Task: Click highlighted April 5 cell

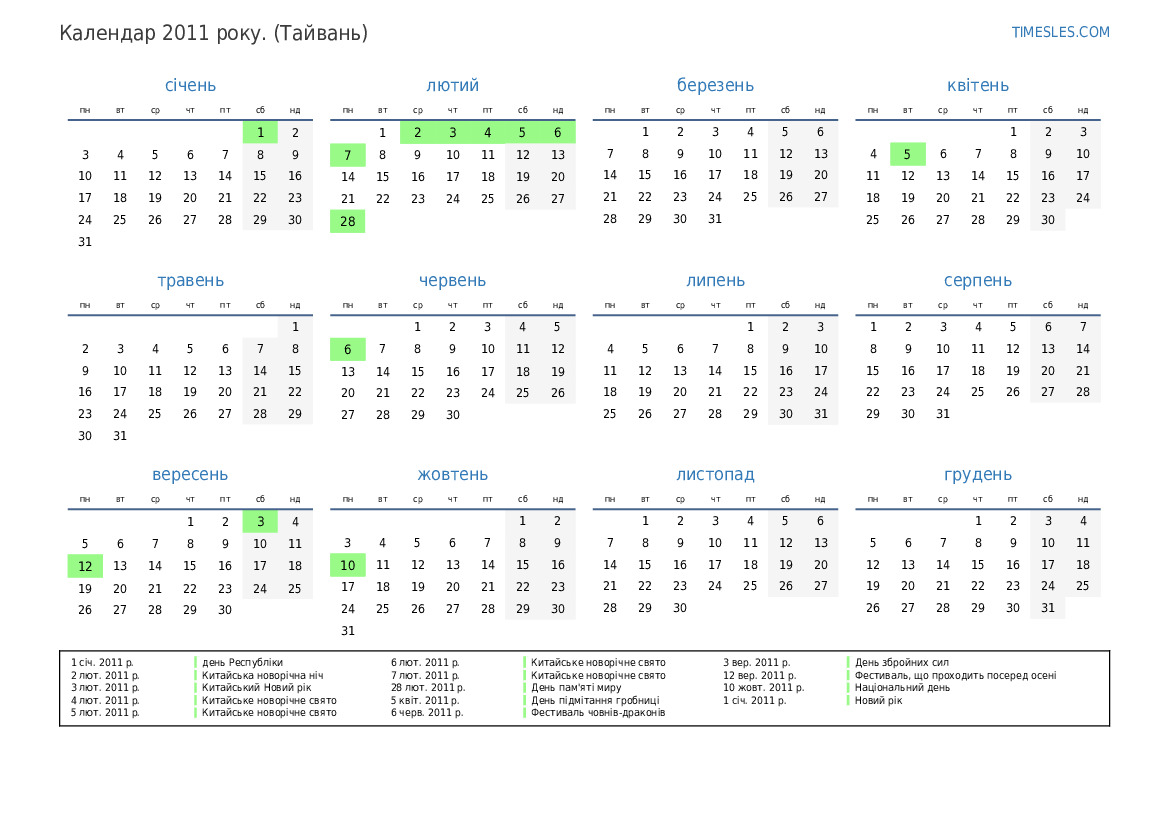Action: pyautogui.click(x=907, y=154)
